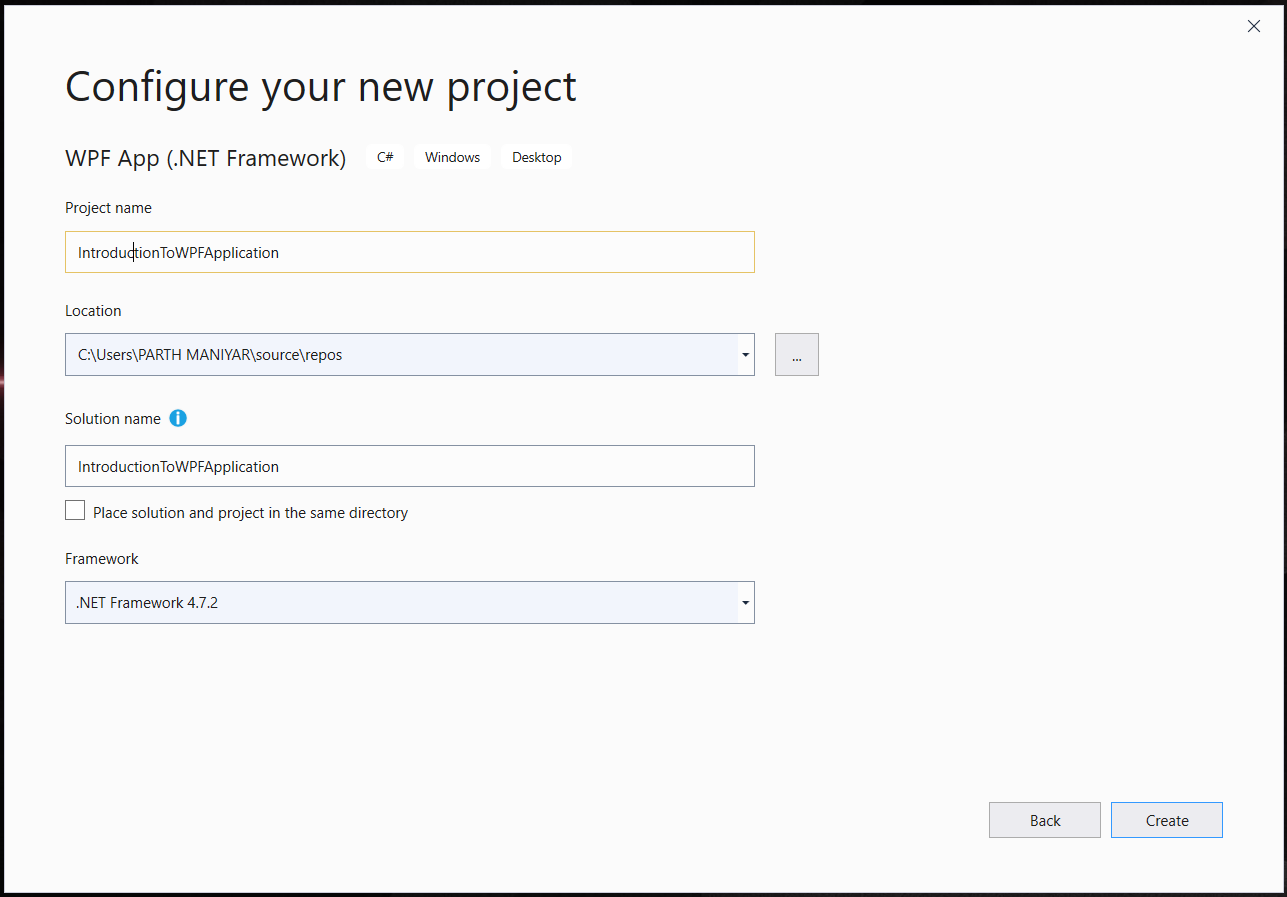Focus the Solution name text field

409,466
